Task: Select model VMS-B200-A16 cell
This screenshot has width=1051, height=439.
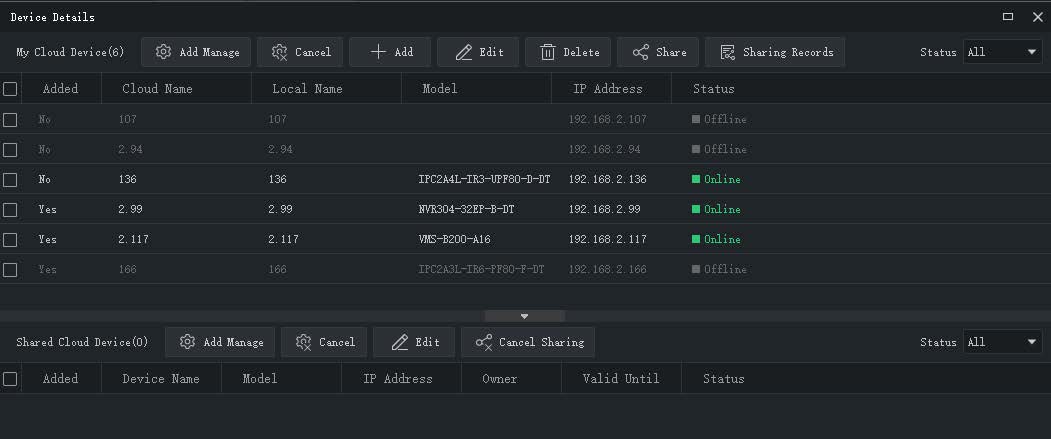Action: point(454,239)
